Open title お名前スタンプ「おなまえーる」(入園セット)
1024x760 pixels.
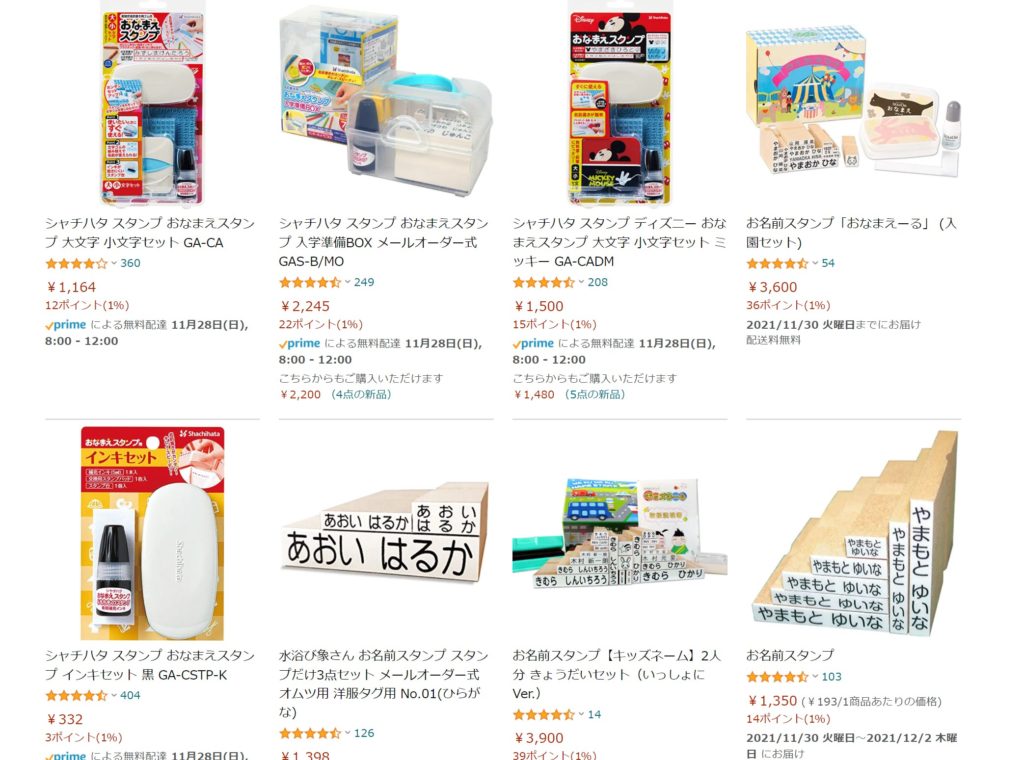coord(851,232)
